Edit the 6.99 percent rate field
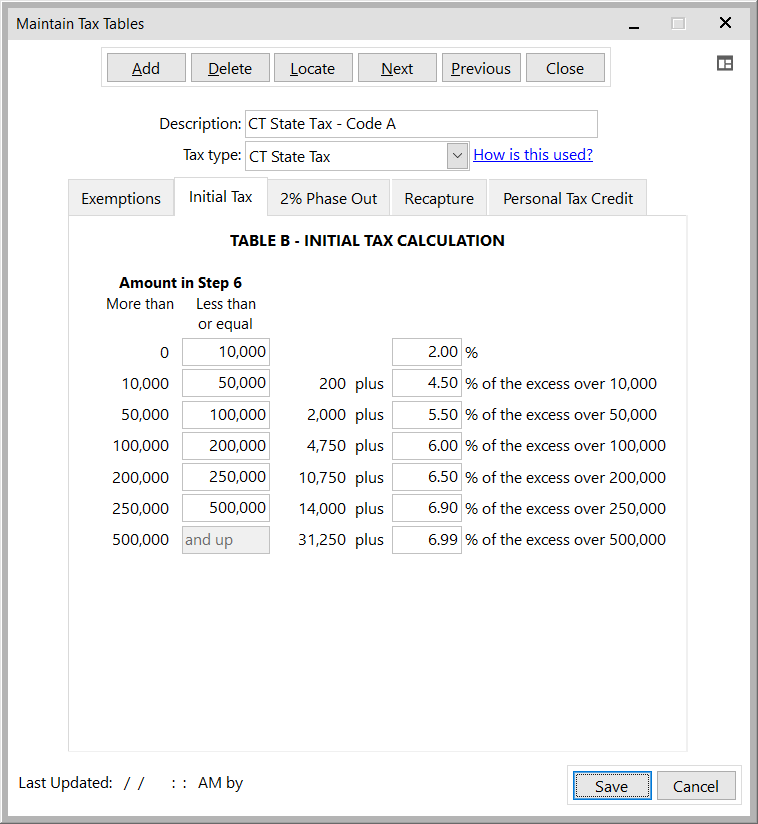758x824 pixels. 427,540
